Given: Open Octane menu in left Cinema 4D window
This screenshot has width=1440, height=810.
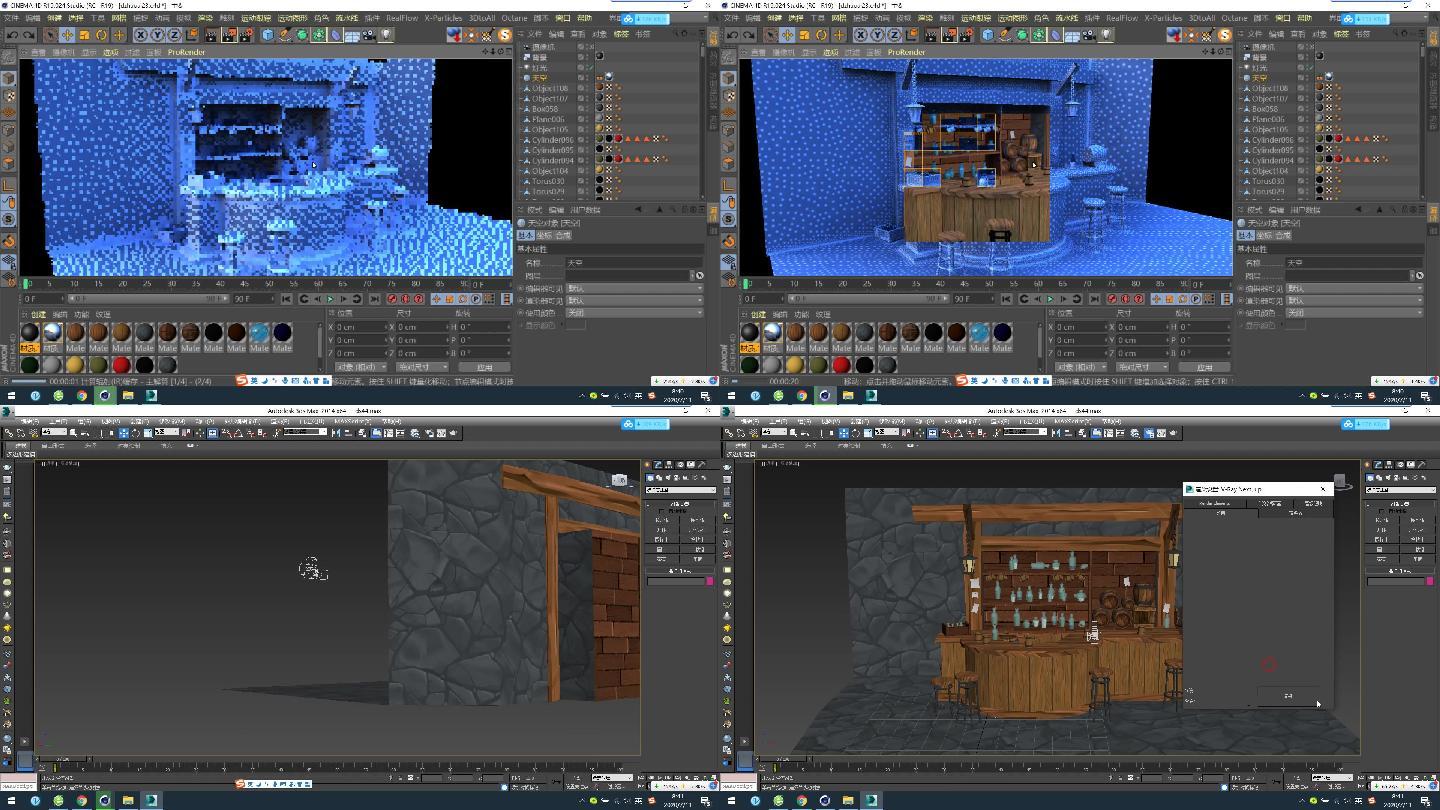Looking at the screenshot, I should (514, 17).
